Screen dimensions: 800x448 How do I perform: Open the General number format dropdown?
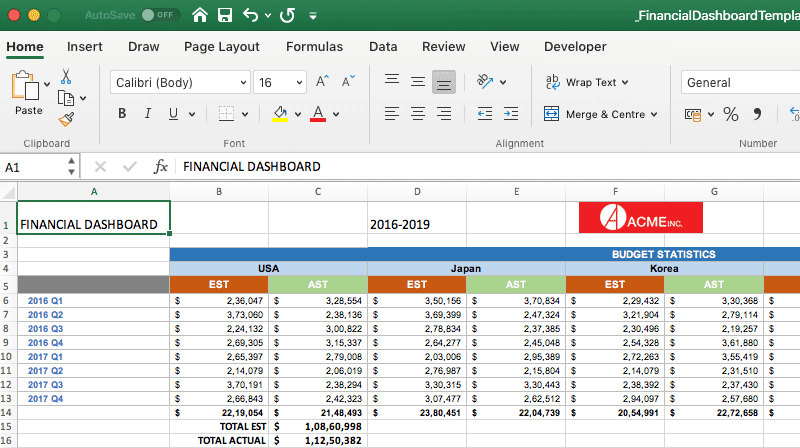(740, 82)
